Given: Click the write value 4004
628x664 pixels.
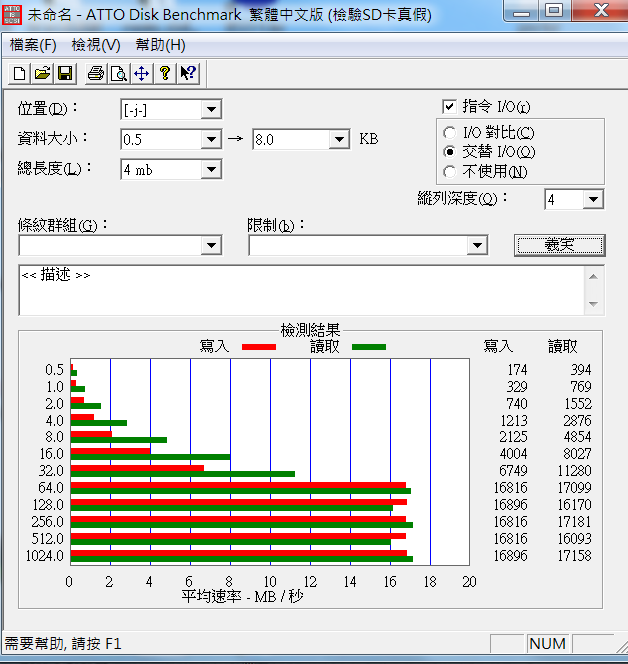Looking at the screenshot, I should click(513, 454).
